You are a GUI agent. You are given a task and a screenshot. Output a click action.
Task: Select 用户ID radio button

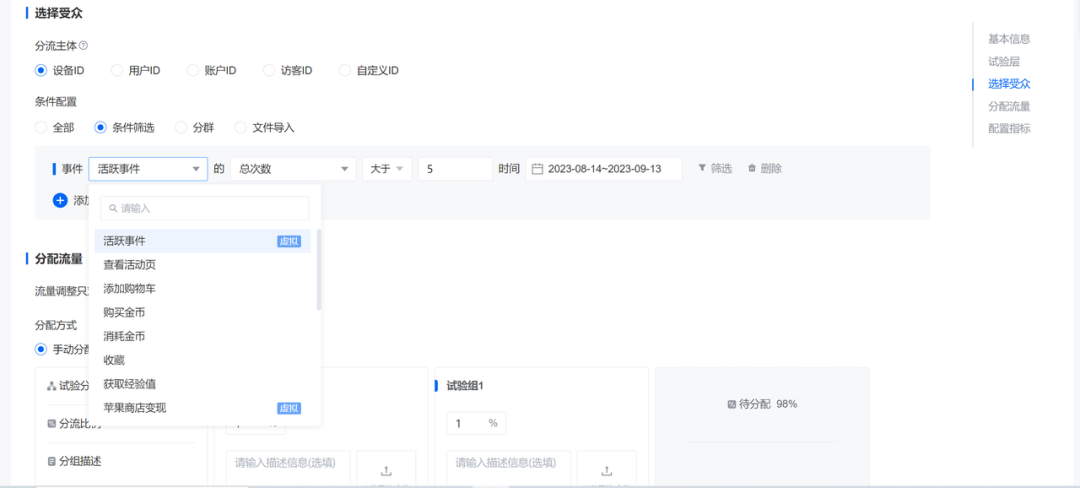click(116, 70)
